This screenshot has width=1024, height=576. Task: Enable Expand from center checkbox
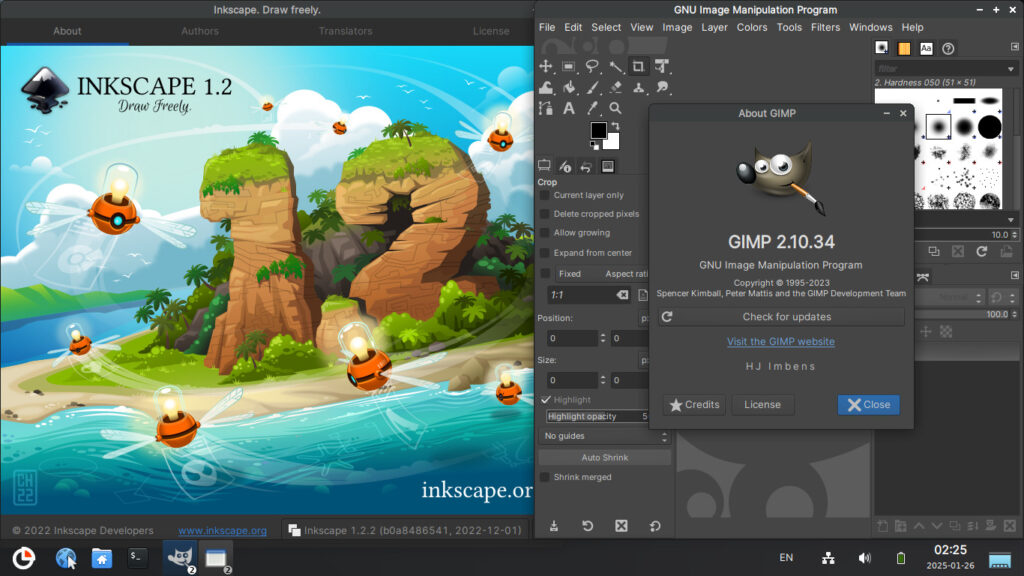coord(545,253)
